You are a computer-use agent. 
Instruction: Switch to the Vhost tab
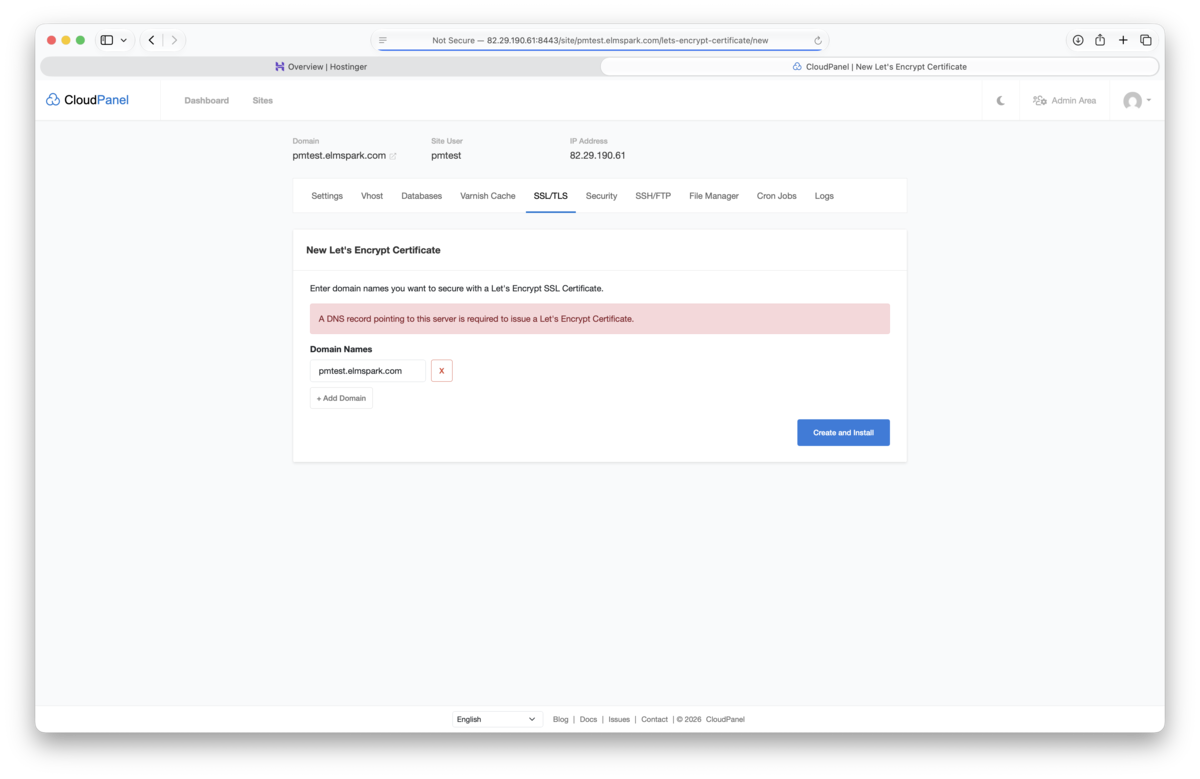click(372, 196)
